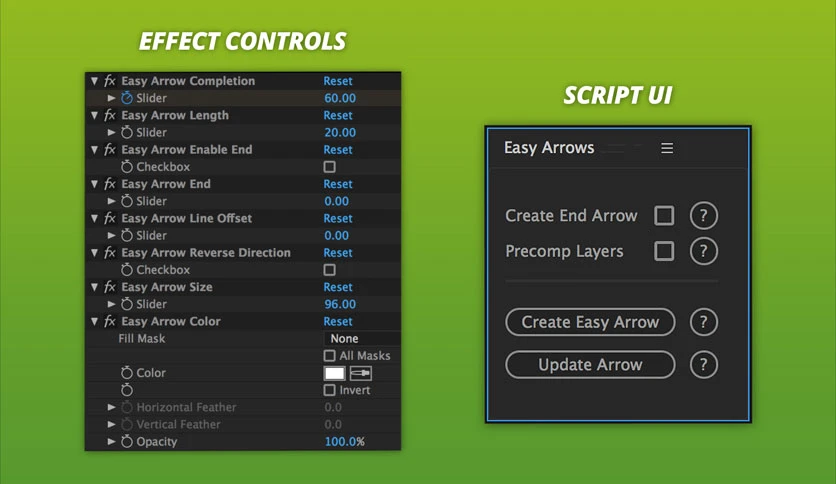Reset the Easy Arrow Size effect
The width and height of the screenshot is (836, 484).
click(x=338, y=287)
